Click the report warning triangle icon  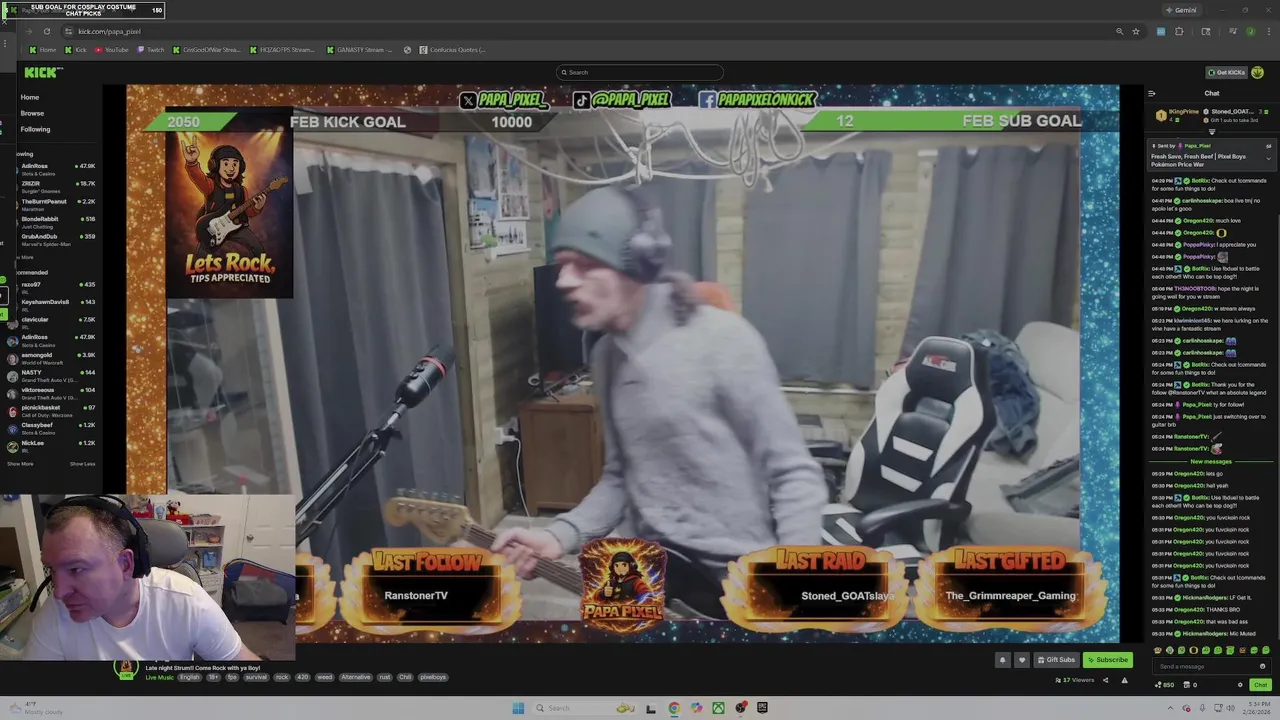pos(1124,680)
